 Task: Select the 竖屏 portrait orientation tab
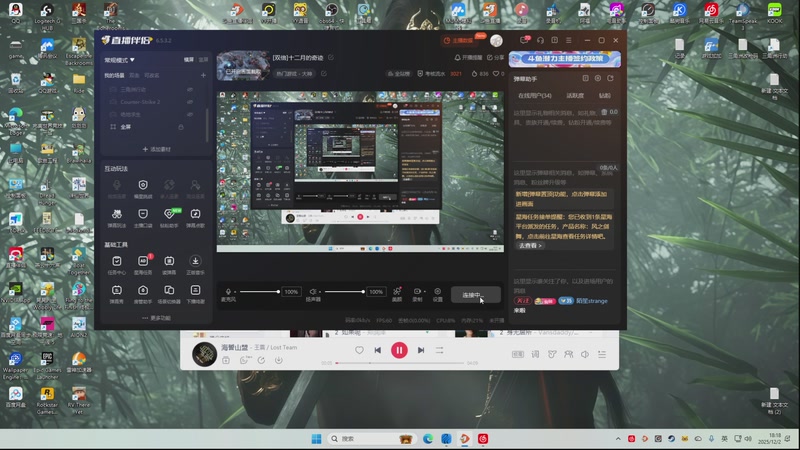click(x=203, y=60)
